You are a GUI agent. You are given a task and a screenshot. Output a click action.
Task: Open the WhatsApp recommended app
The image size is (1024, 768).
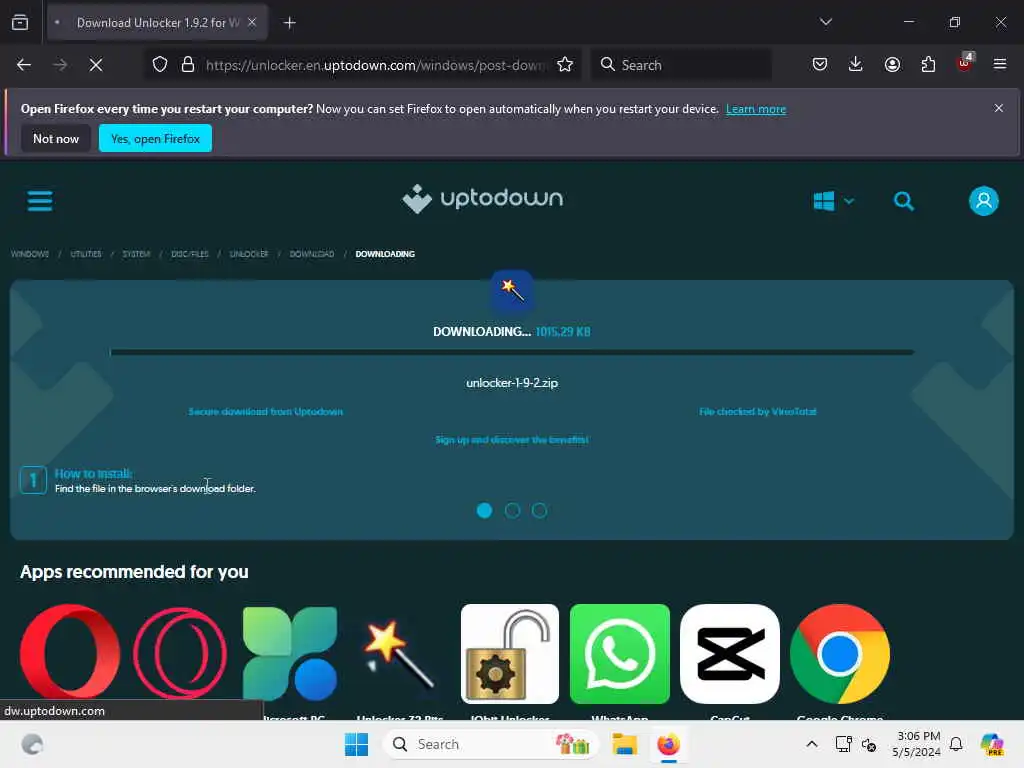[620, 654]
